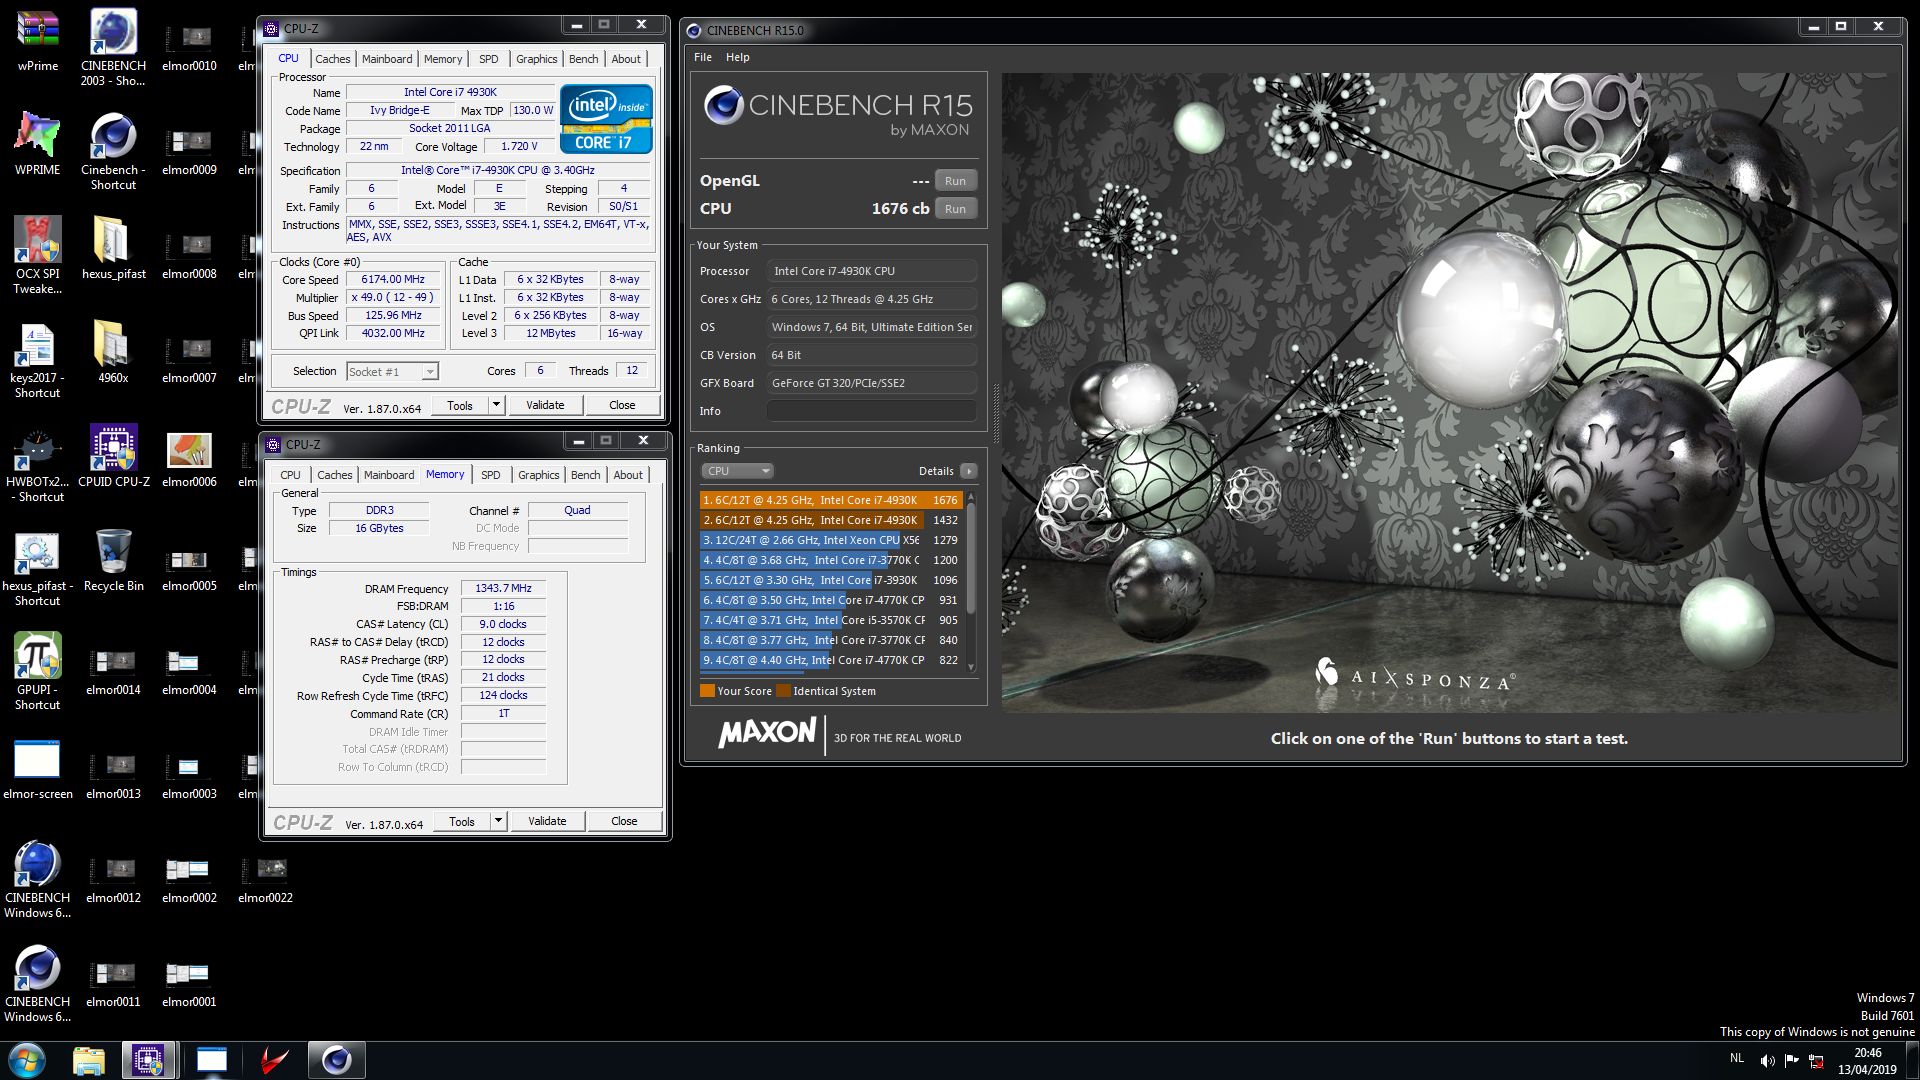Click the Core Speed value 6174.00 MHz
The image size is (1920, 1080).
(393, 280)
